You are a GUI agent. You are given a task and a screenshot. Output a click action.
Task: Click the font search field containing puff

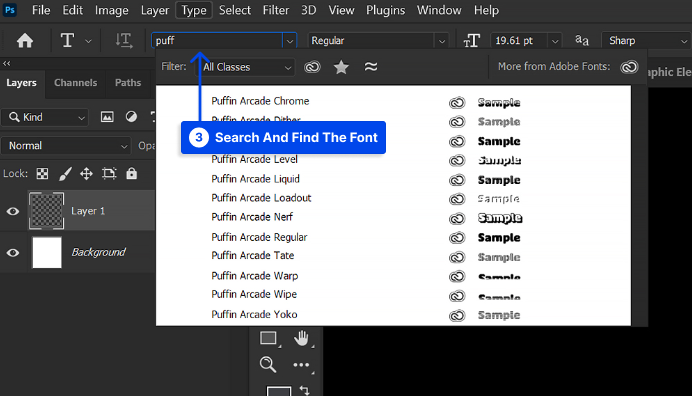217,41
